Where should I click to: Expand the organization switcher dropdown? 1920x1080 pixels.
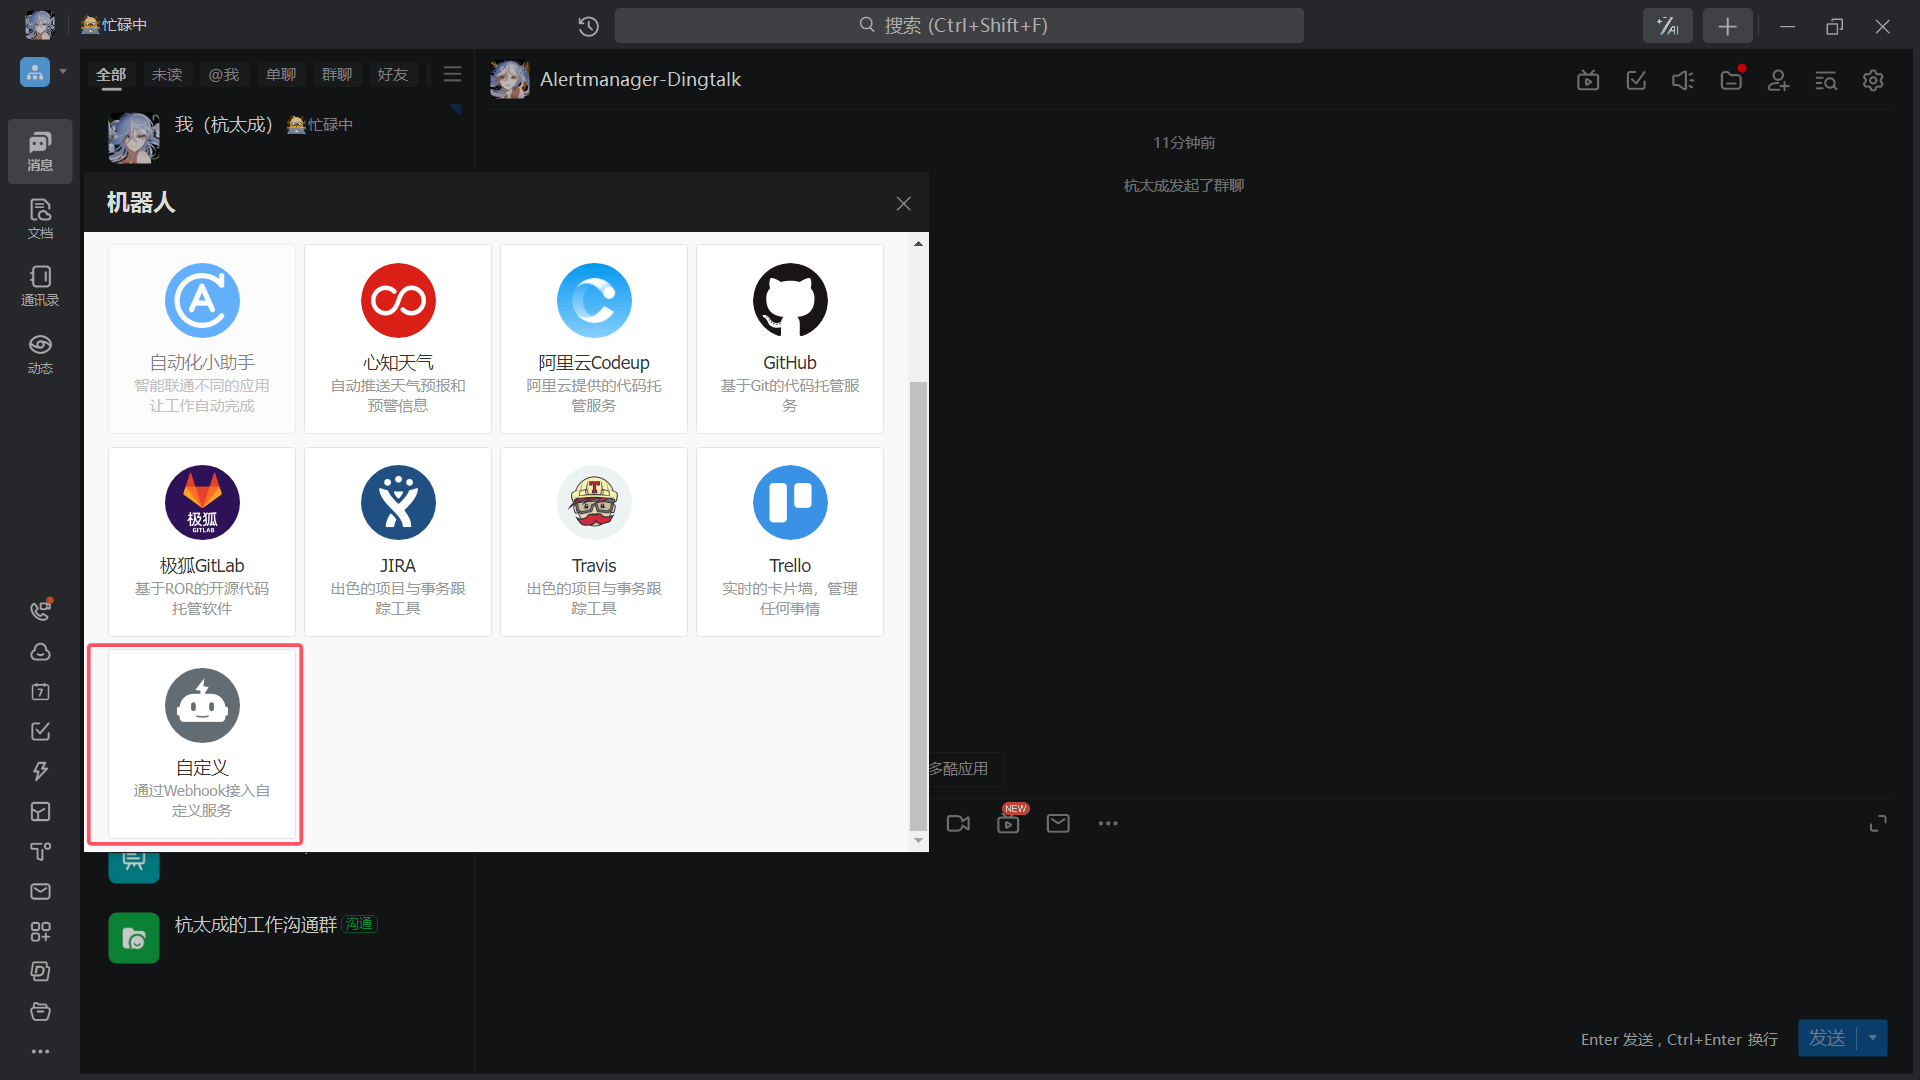click(x=63, y=72)
